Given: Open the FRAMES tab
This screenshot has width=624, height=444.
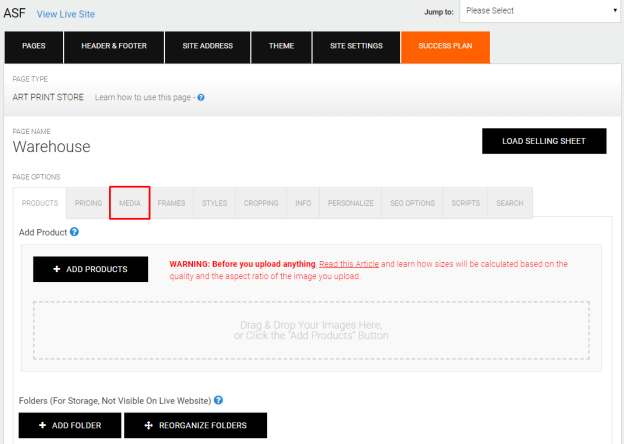Looking at the screenshot, I should tap(172, 203).
